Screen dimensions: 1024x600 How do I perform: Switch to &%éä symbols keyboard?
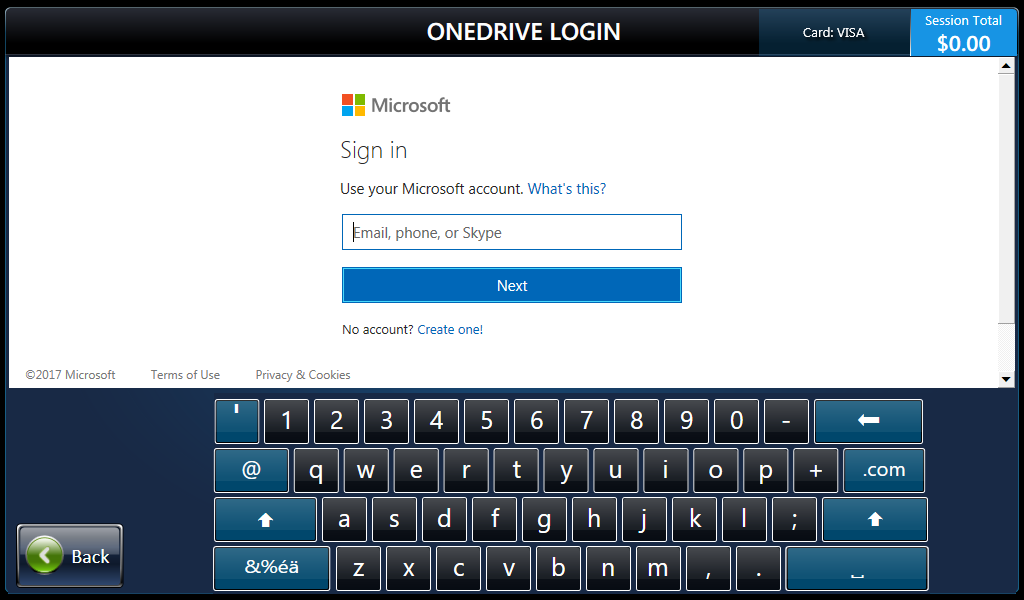coord(272,569)
